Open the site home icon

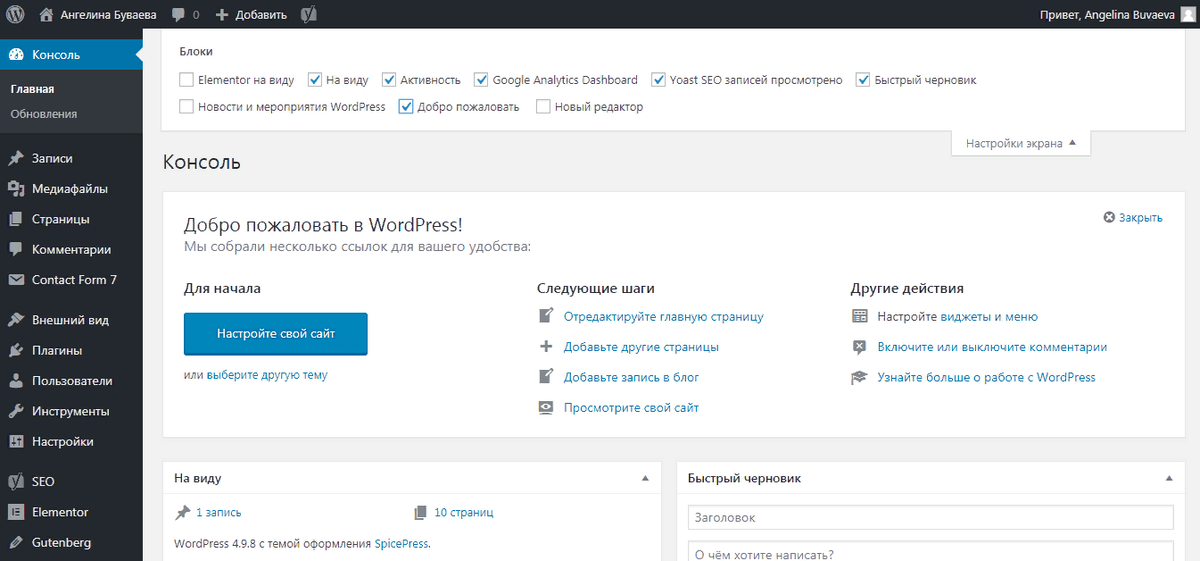pos(46,15)
